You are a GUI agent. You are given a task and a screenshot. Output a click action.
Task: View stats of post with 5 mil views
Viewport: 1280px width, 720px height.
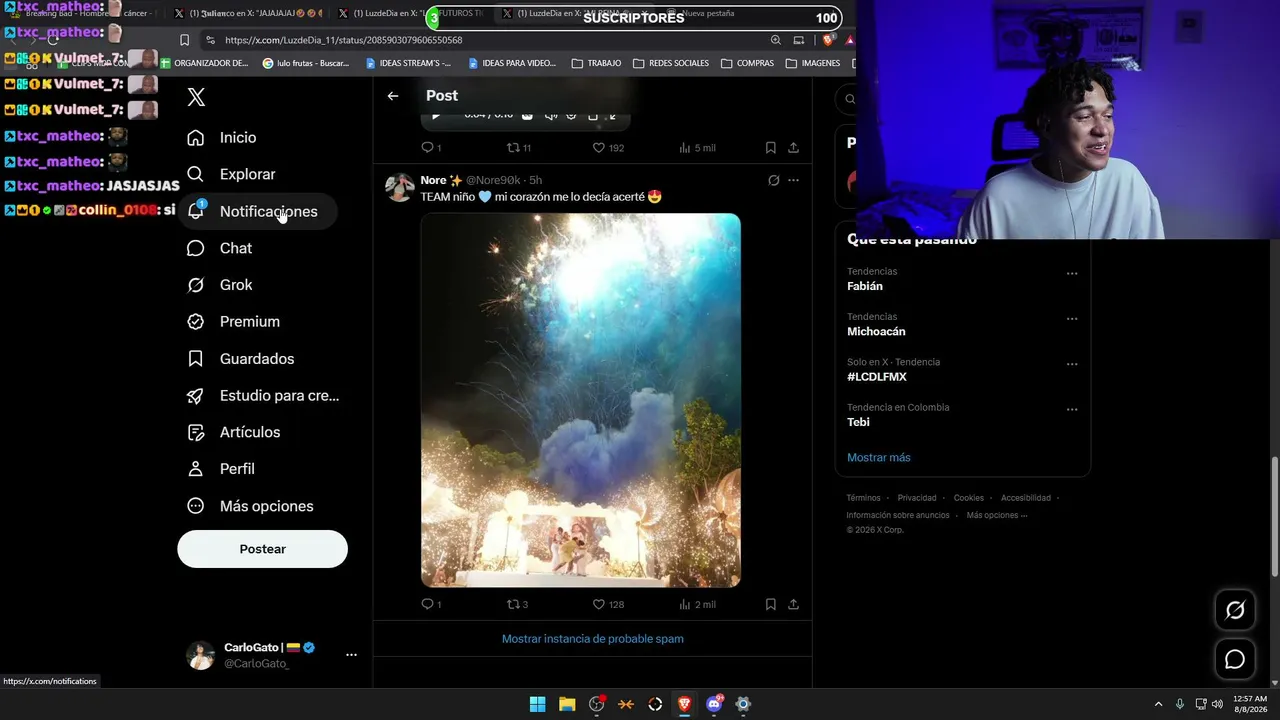coord(697,148)
